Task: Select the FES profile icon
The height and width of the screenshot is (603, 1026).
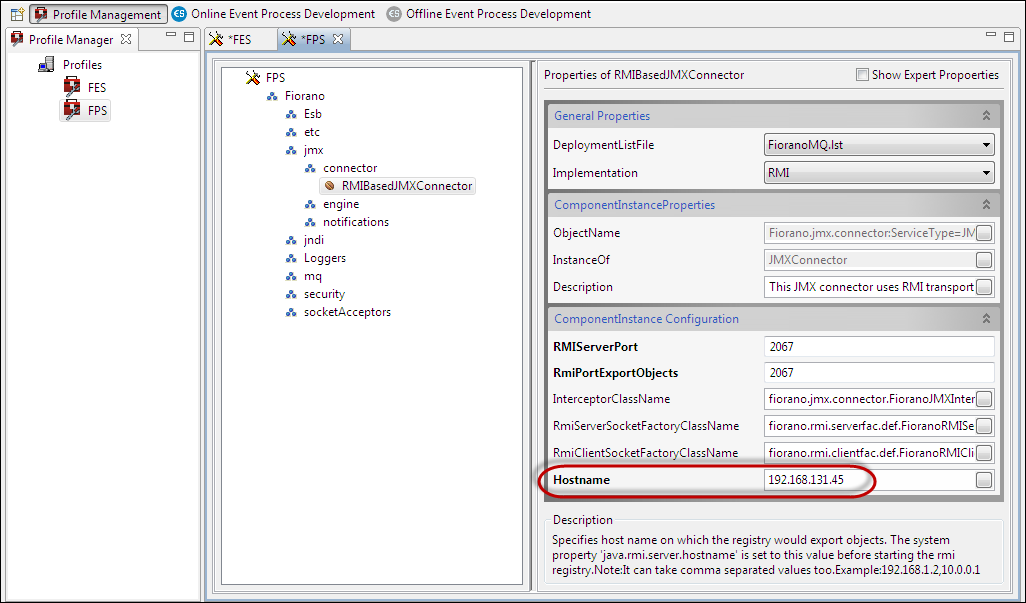Action: coord(72,88)
